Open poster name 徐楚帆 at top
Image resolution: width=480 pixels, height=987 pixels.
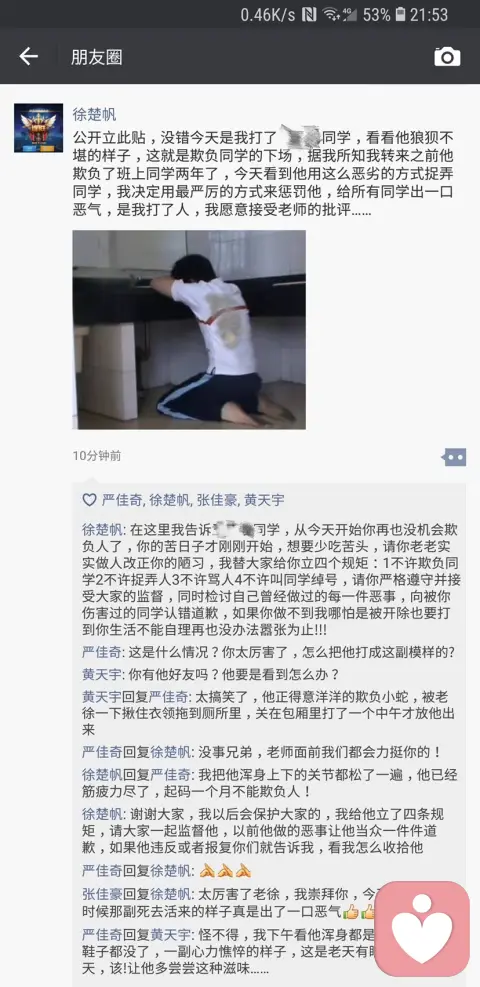[94, 115]
